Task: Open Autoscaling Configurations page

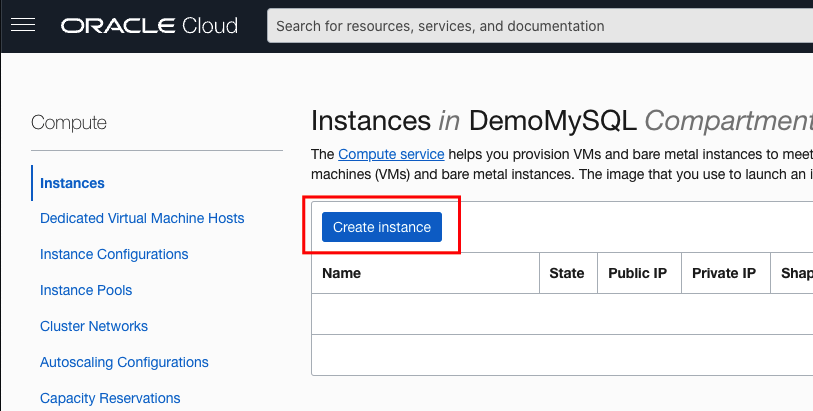Action: [x=124, y=362]
